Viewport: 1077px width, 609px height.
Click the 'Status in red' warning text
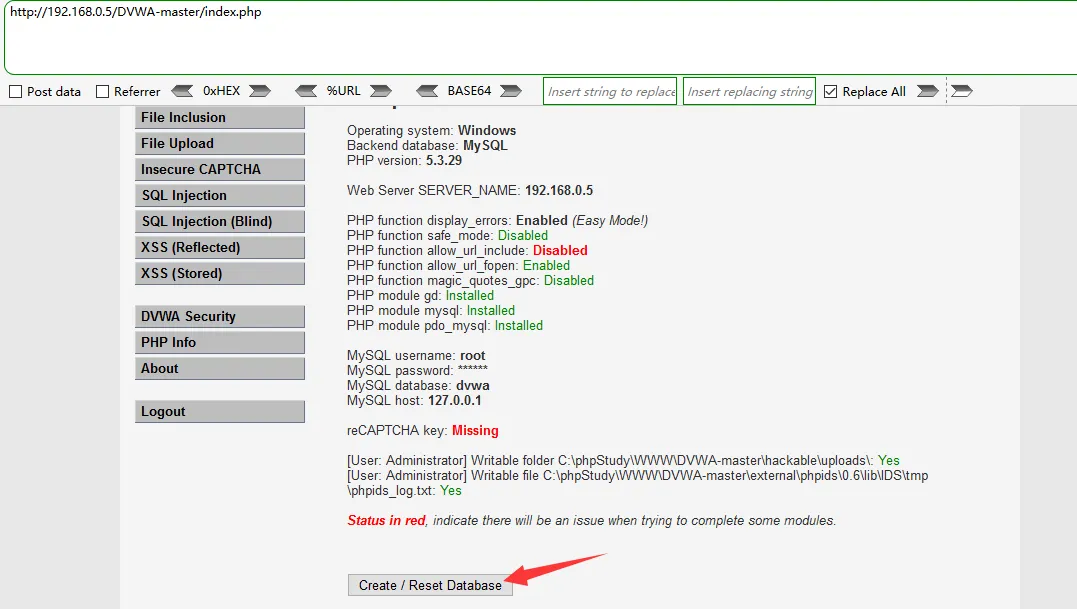click(x=387, y=520)
